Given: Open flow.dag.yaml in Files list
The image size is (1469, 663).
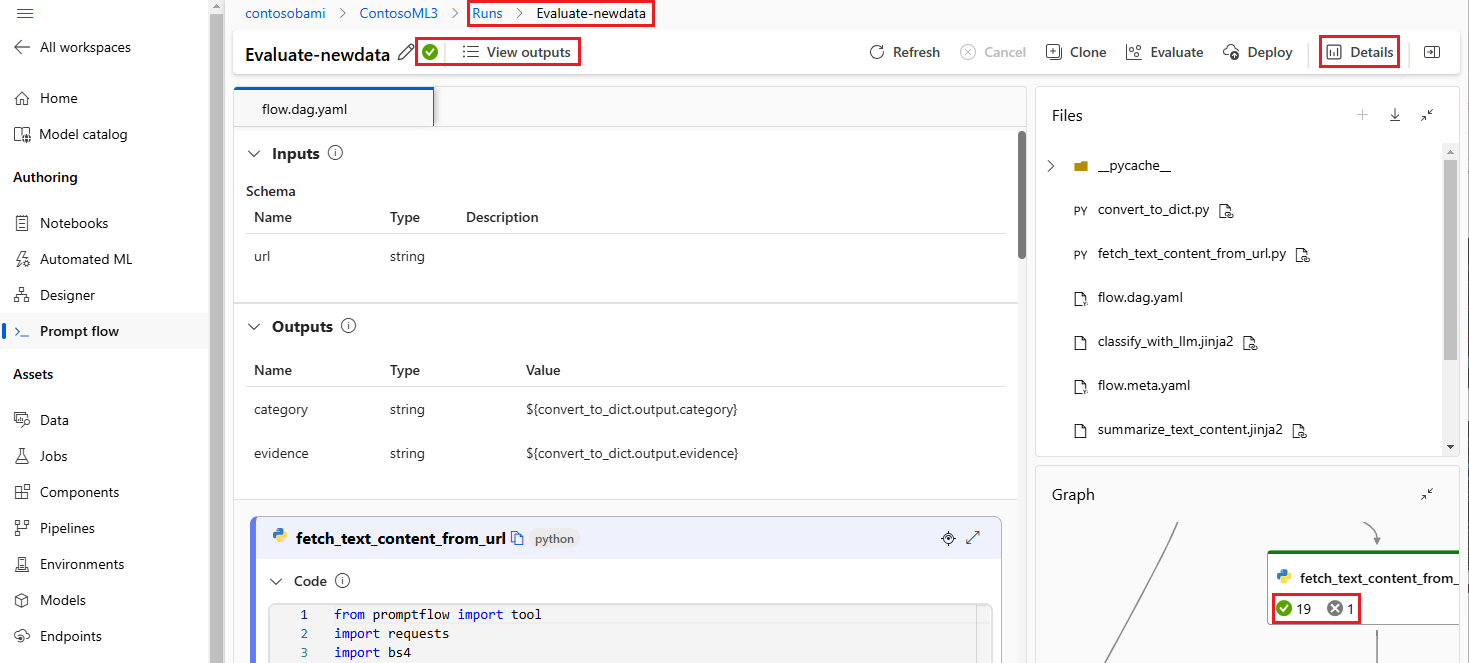Looking at the screenshot, I should 1140,298.
